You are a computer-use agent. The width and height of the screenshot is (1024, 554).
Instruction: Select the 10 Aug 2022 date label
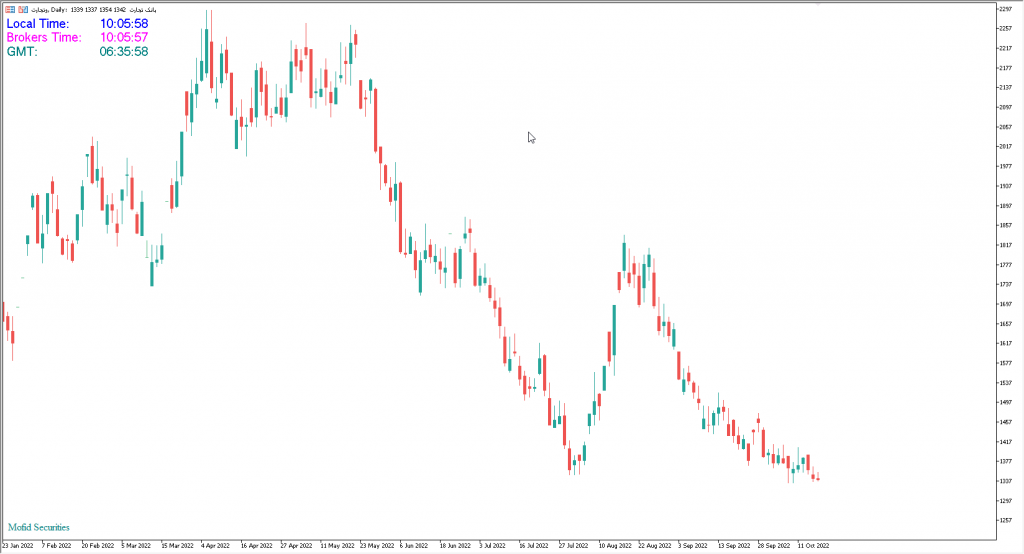615,546
